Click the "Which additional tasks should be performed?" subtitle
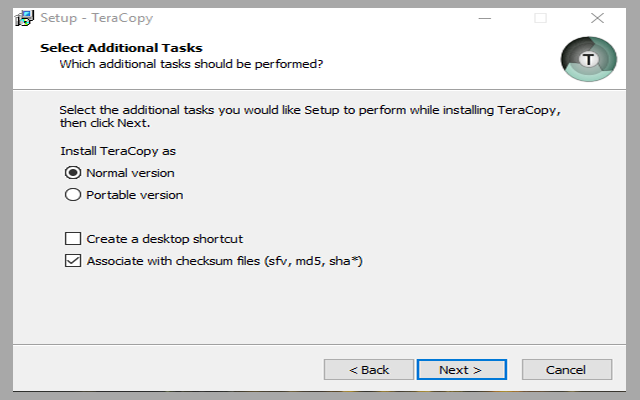Image resolution: width=640 pixels, height=400 pixels. point(191,64)
